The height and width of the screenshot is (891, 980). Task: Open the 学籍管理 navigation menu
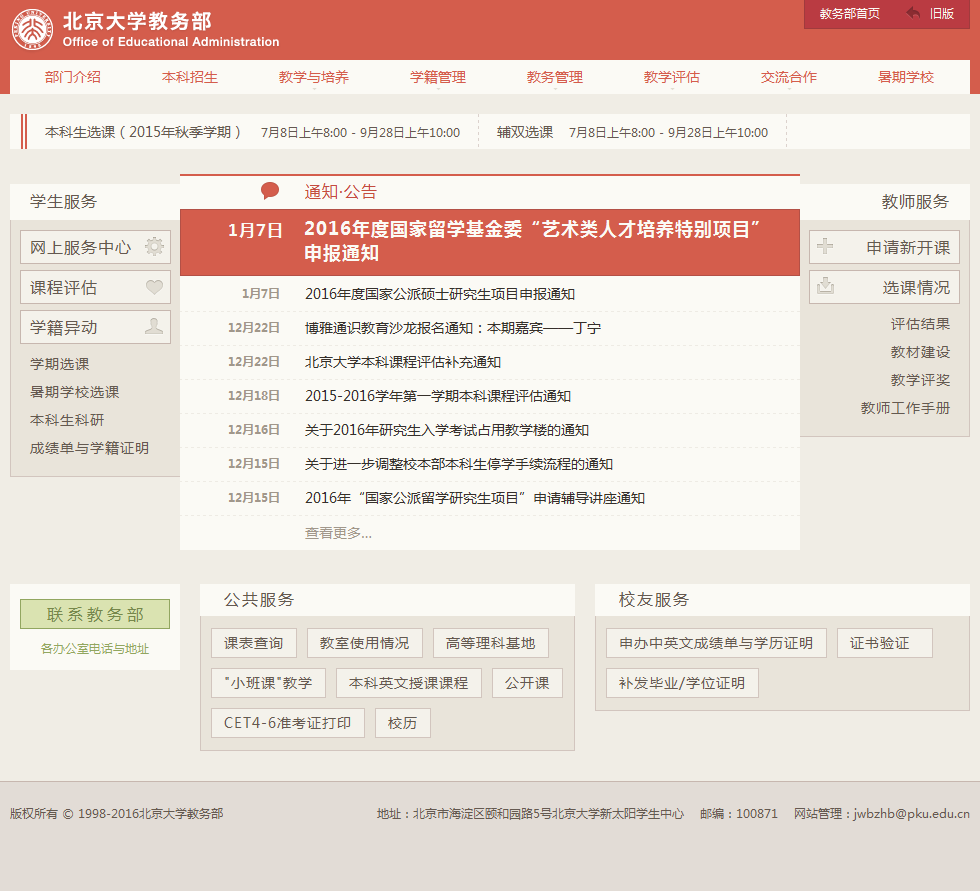[438, 77]
